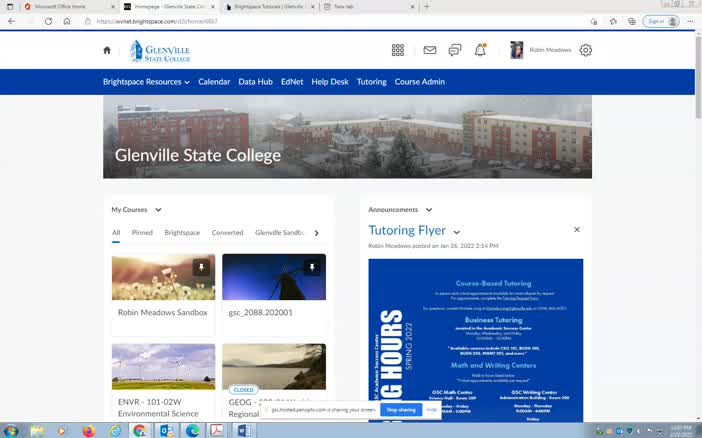Viewport: 702px width, 438px height.
Task: Open admin tools gear icon
Action: (586, 50)
